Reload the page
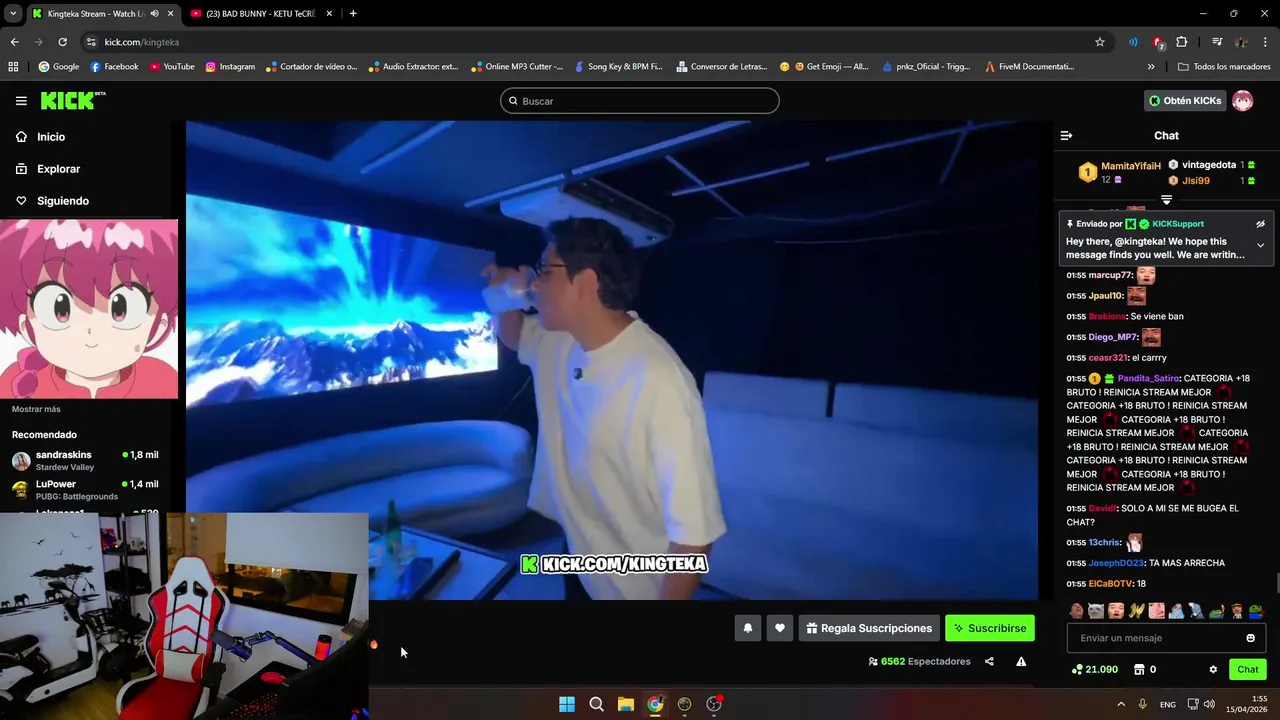This screenshot has height=720, width=1280. pyautogui.click(x=62, y=42)
